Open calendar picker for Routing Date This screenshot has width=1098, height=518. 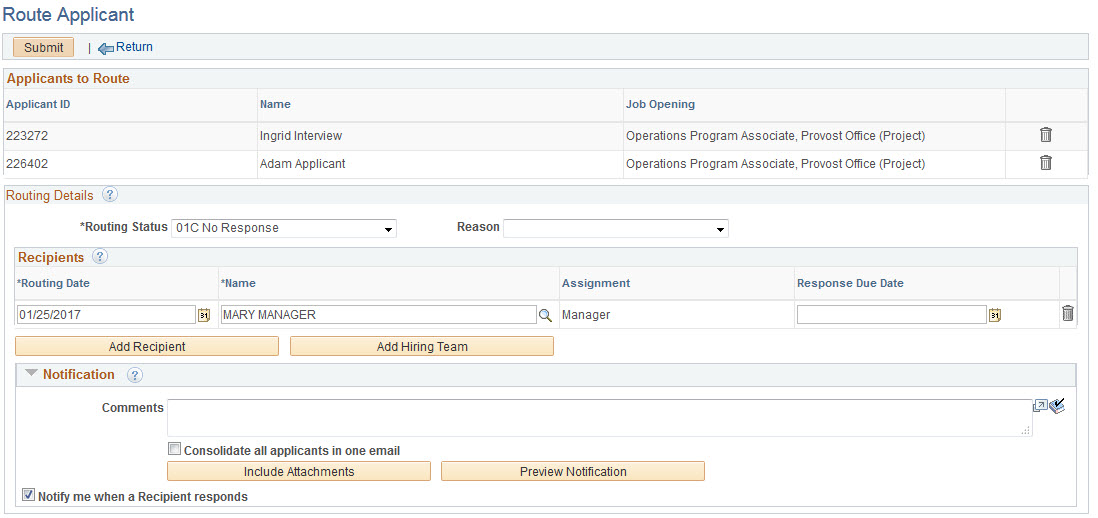click(x=204, y=315)
